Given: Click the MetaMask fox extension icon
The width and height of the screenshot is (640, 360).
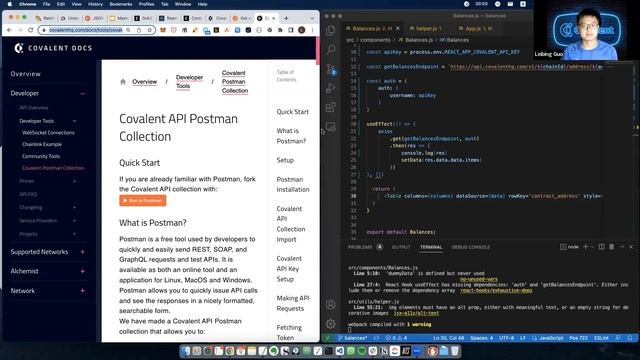Looking at the screenshot, I should 163,30.
